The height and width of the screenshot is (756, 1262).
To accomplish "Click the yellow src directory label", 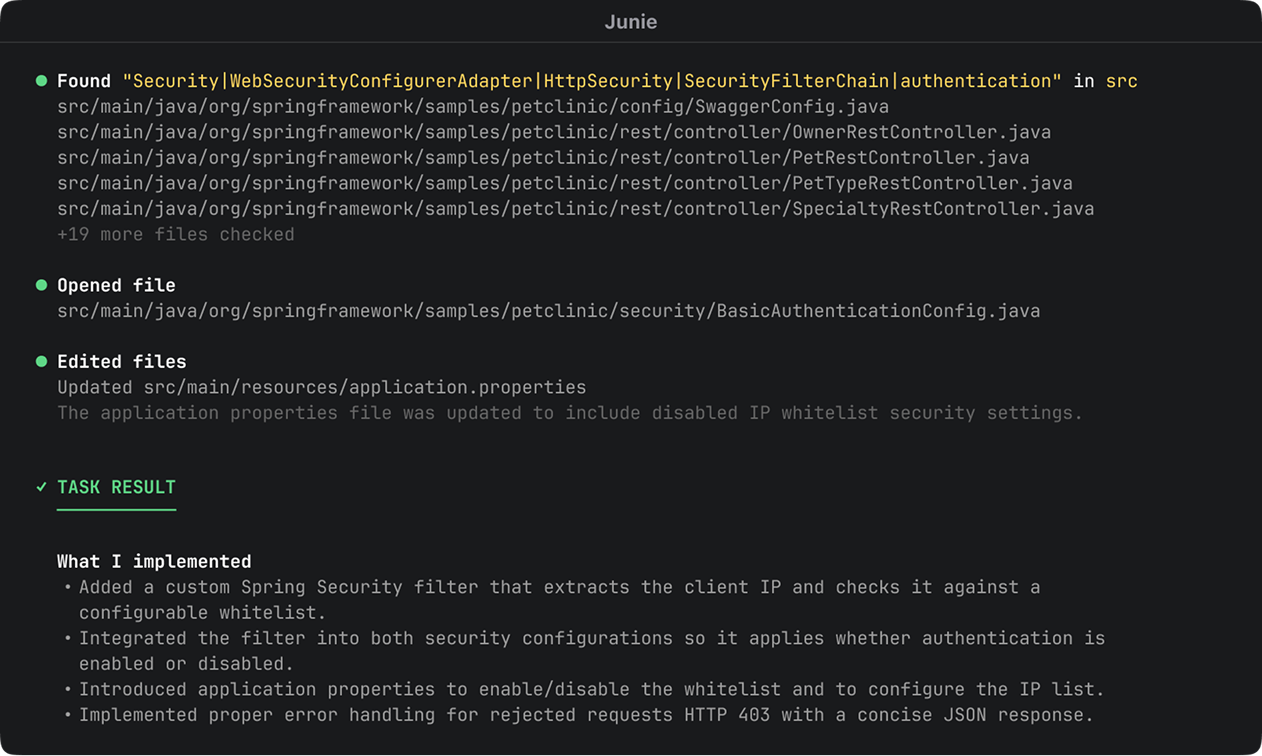I will [1121, 81].
